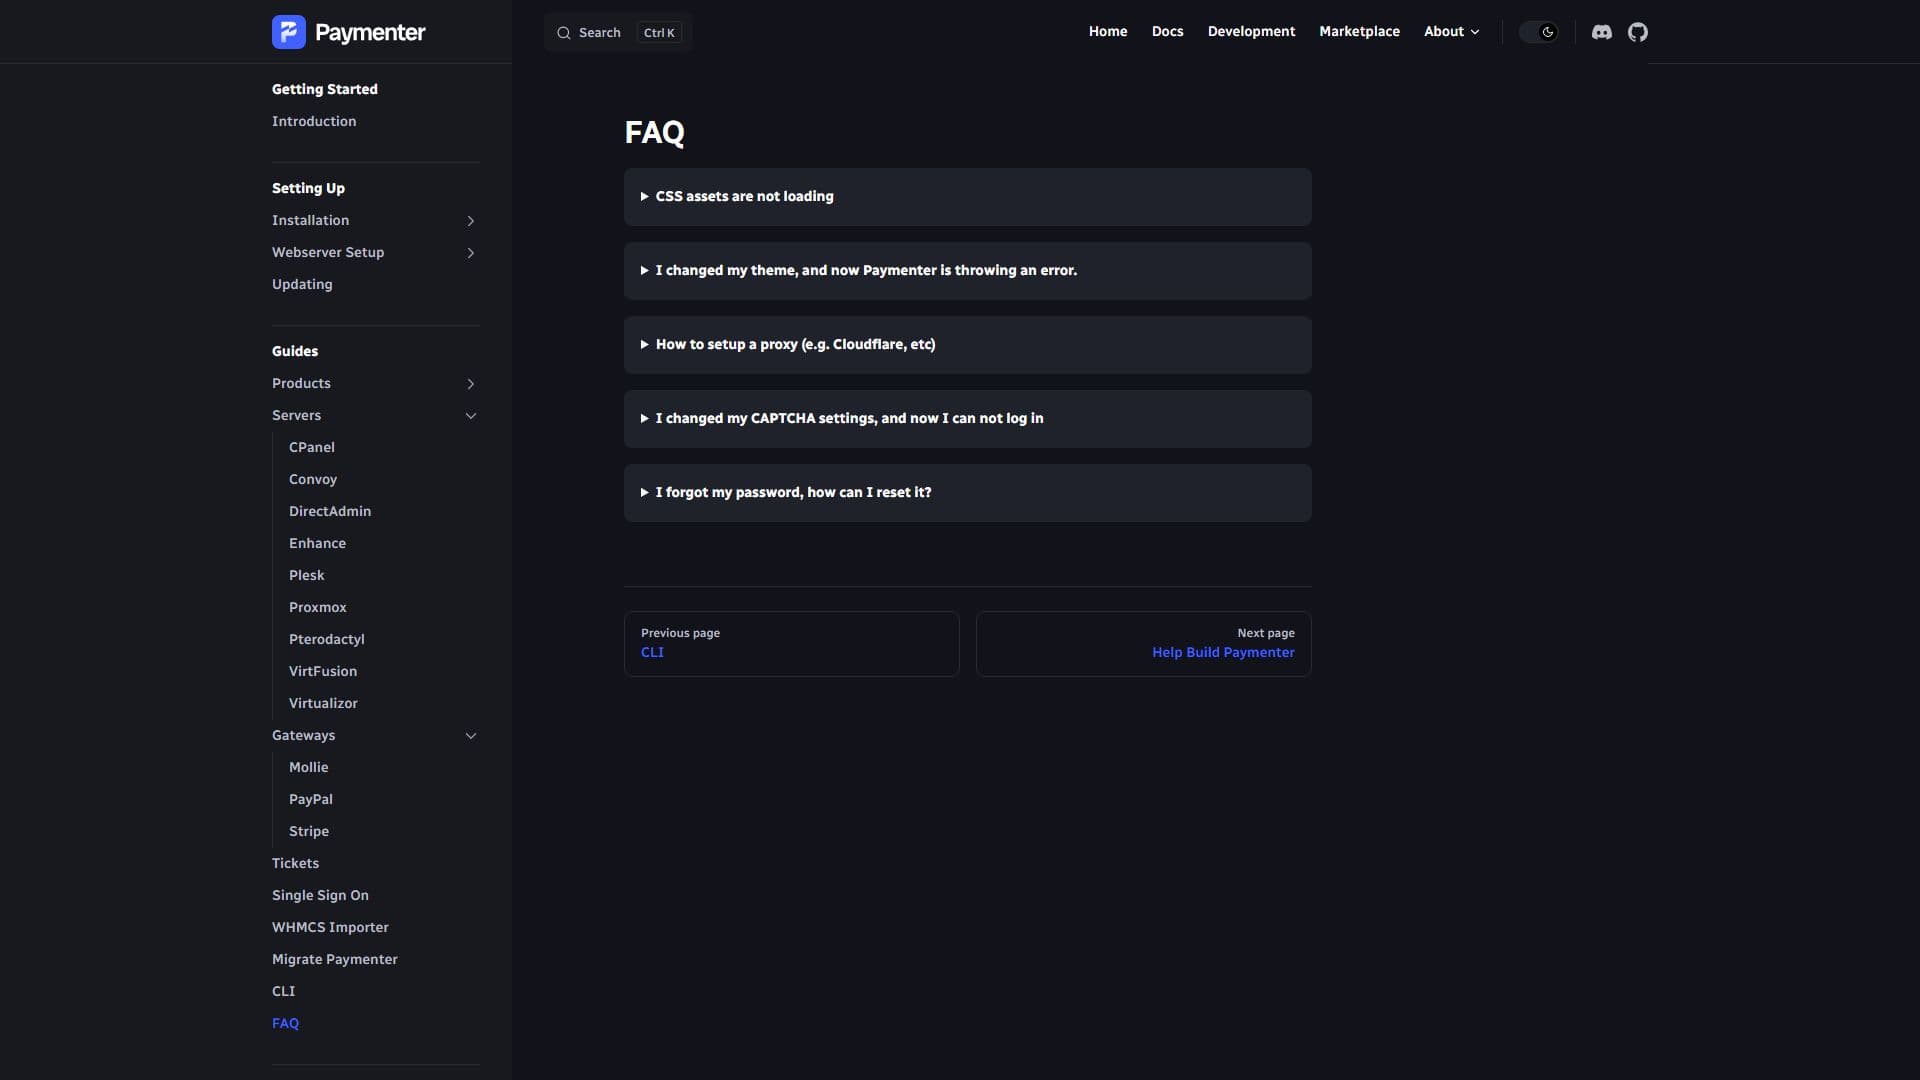This screenshot has width=1920, height=1080.
Task: Open the VirtFusion server guide
Action: pos(323,671)
